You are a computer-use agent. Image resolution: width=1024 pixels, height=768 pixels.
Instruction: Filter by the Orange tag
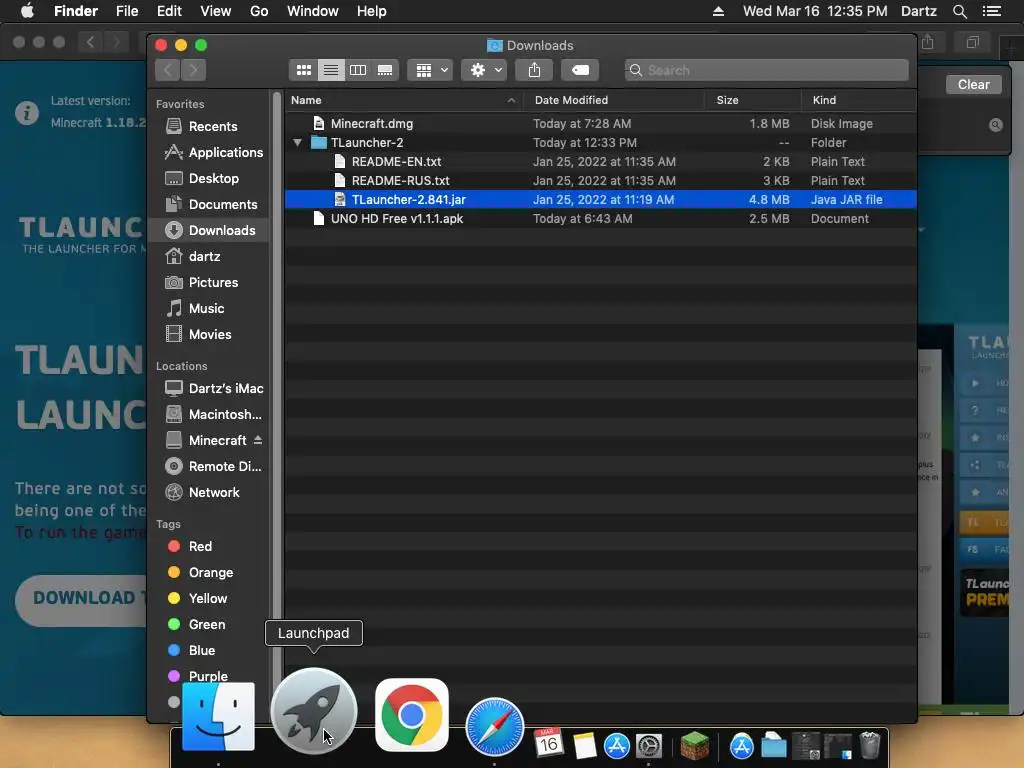coord(209,573)
